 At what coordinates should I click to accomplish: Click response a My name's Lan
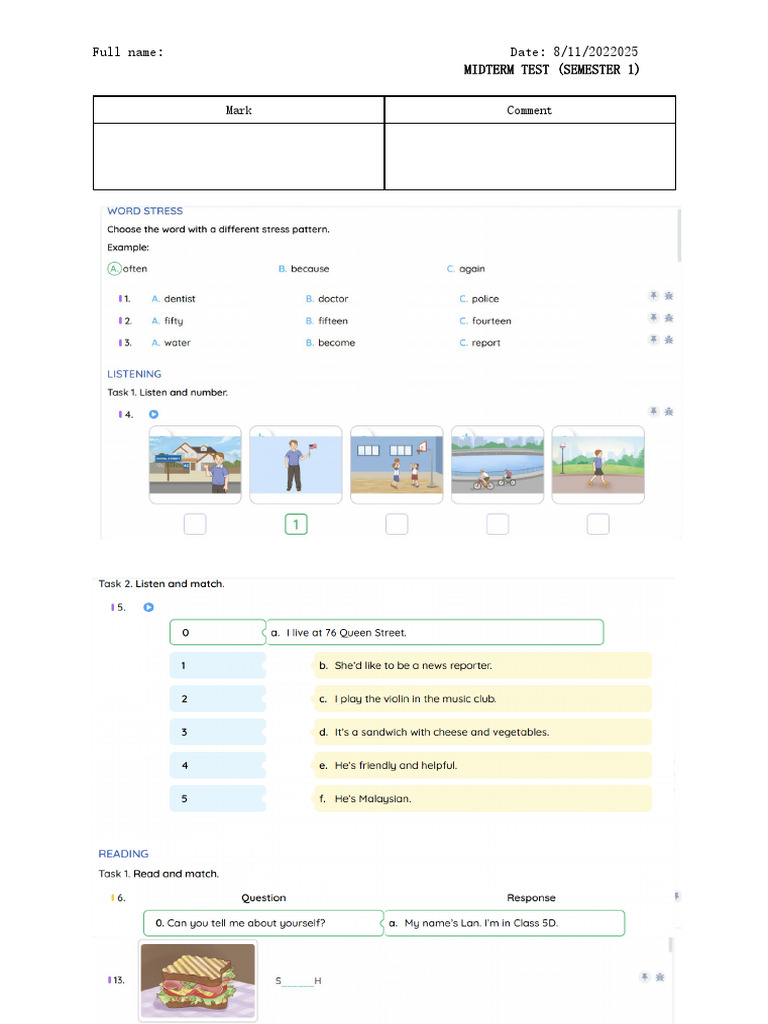[x=504, y=923]
